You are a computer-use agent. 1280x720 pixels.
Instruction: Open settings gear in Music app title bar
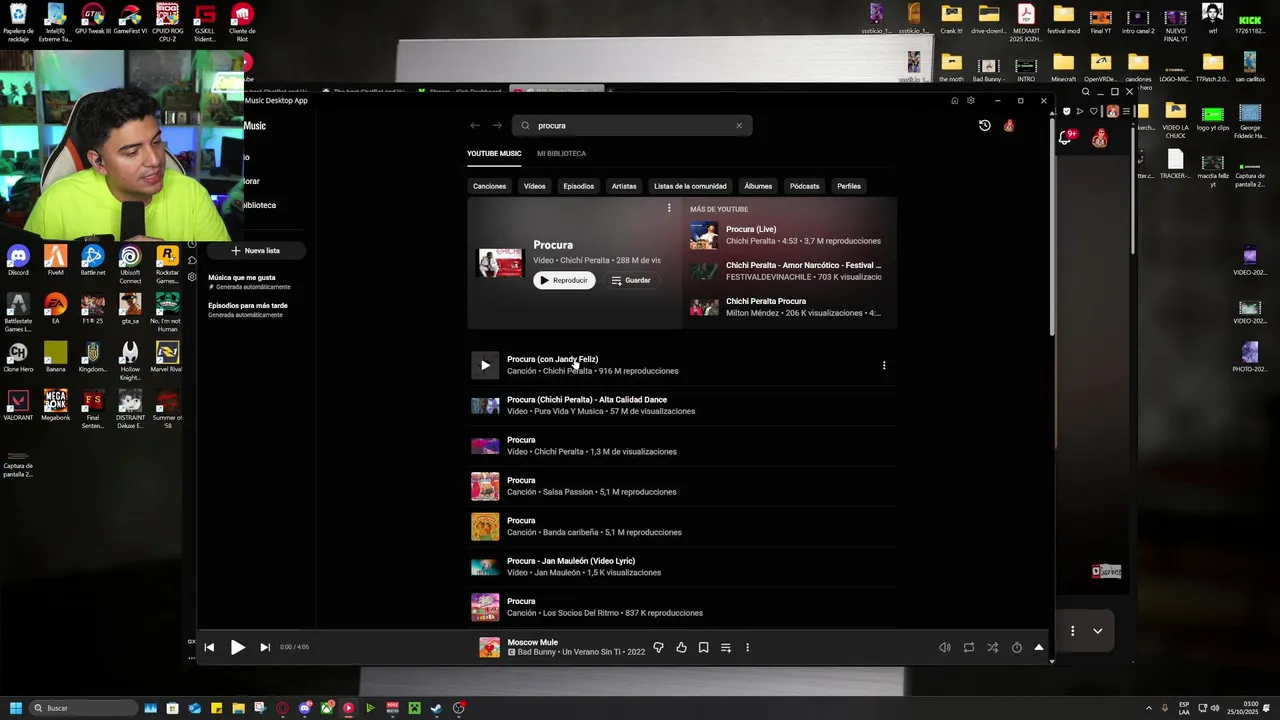click(x=970, y=101)
